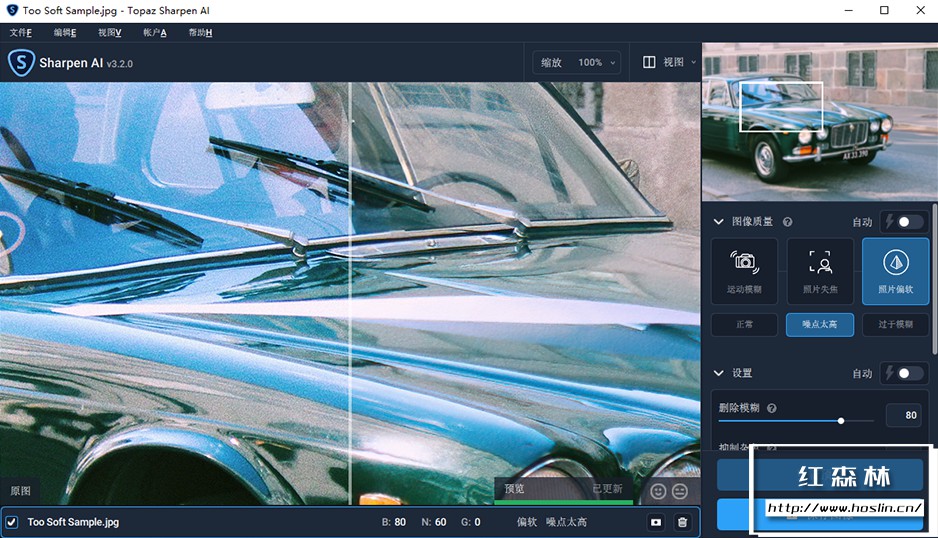The width and height of the screenshot is (938, 538).
Task: Click the split comparison divider line
Action: pyautogui.click(x=350, y=293)
